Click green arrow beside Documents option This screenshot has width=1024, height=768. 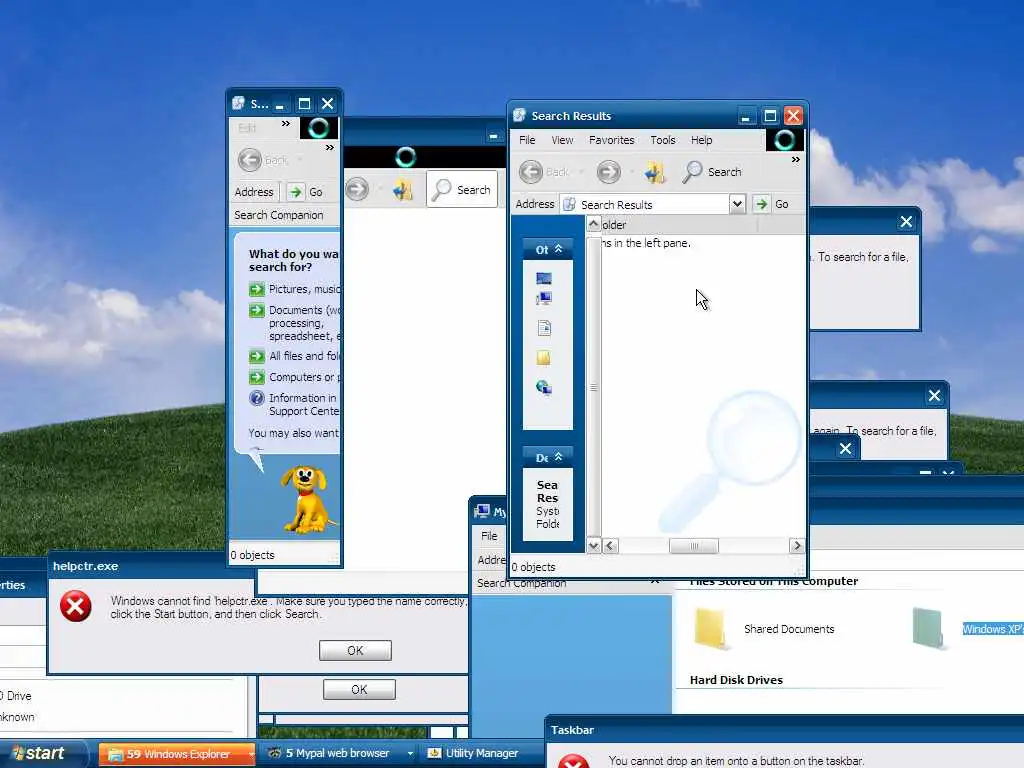click(257, 310)
